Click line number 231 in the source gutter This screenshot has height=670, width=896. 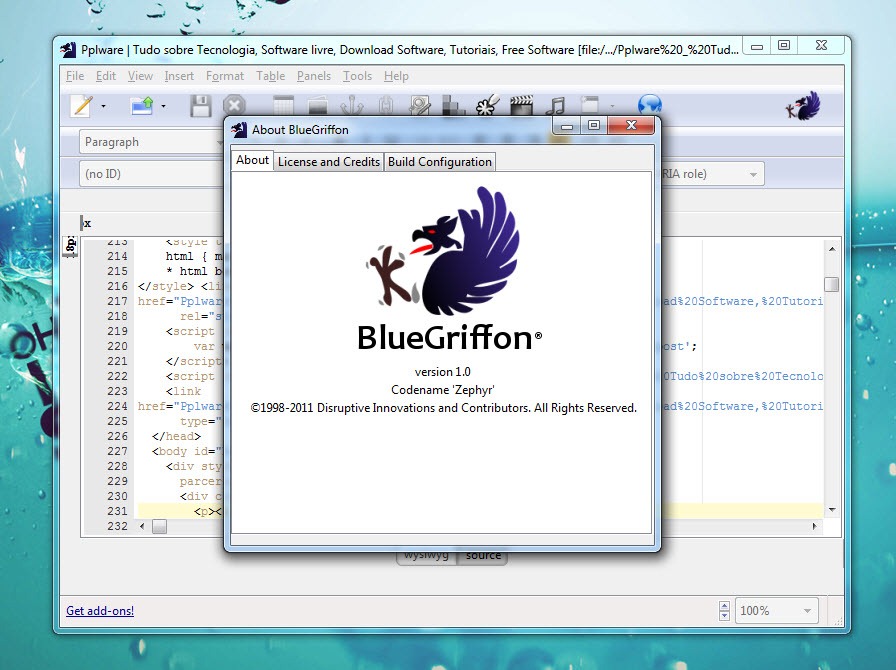117,511
